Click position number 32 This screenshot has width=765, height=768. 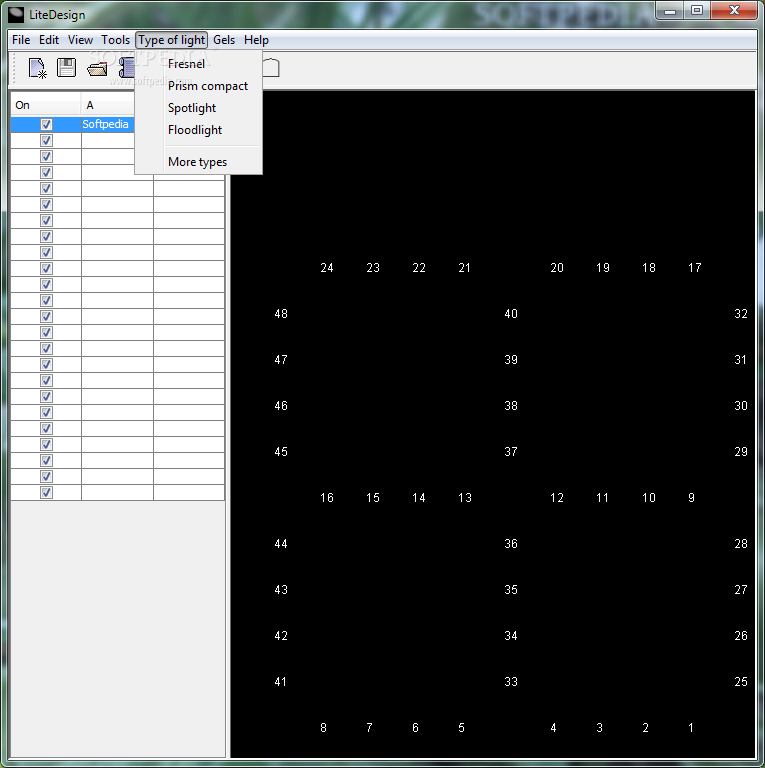741,314
